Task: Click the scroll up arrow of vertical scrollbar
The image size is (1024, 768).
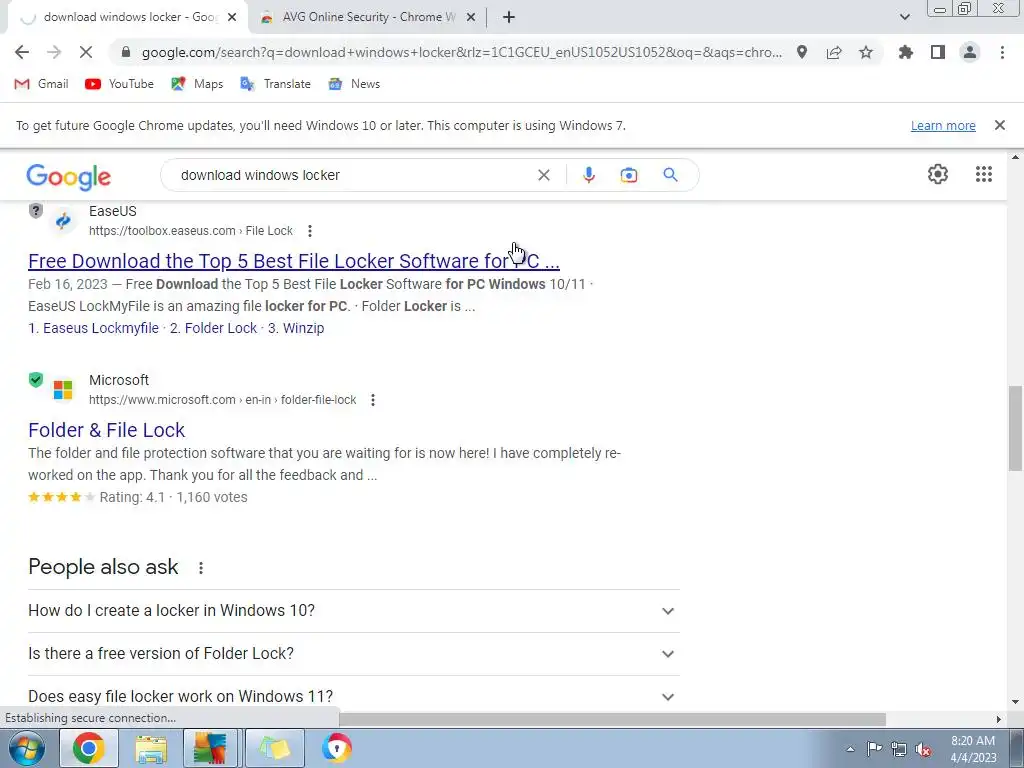Action: (1015, 157)
